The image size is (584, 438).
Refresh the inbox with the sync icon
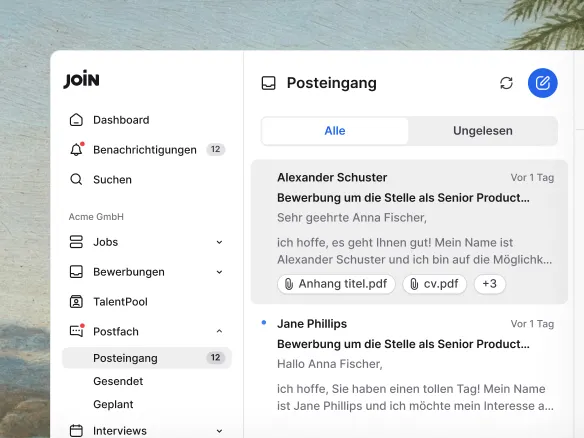[x=506, y=83]
